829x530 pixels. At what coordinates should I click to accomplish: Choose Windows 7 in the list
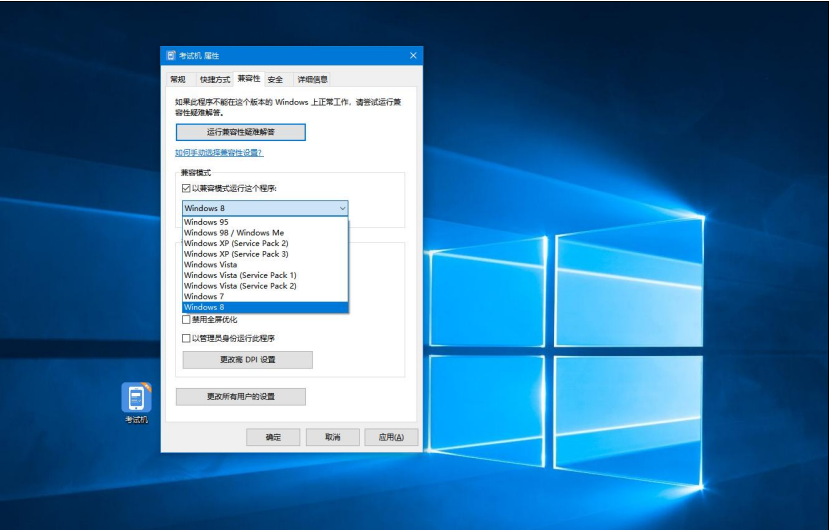[x=265, y=296]
